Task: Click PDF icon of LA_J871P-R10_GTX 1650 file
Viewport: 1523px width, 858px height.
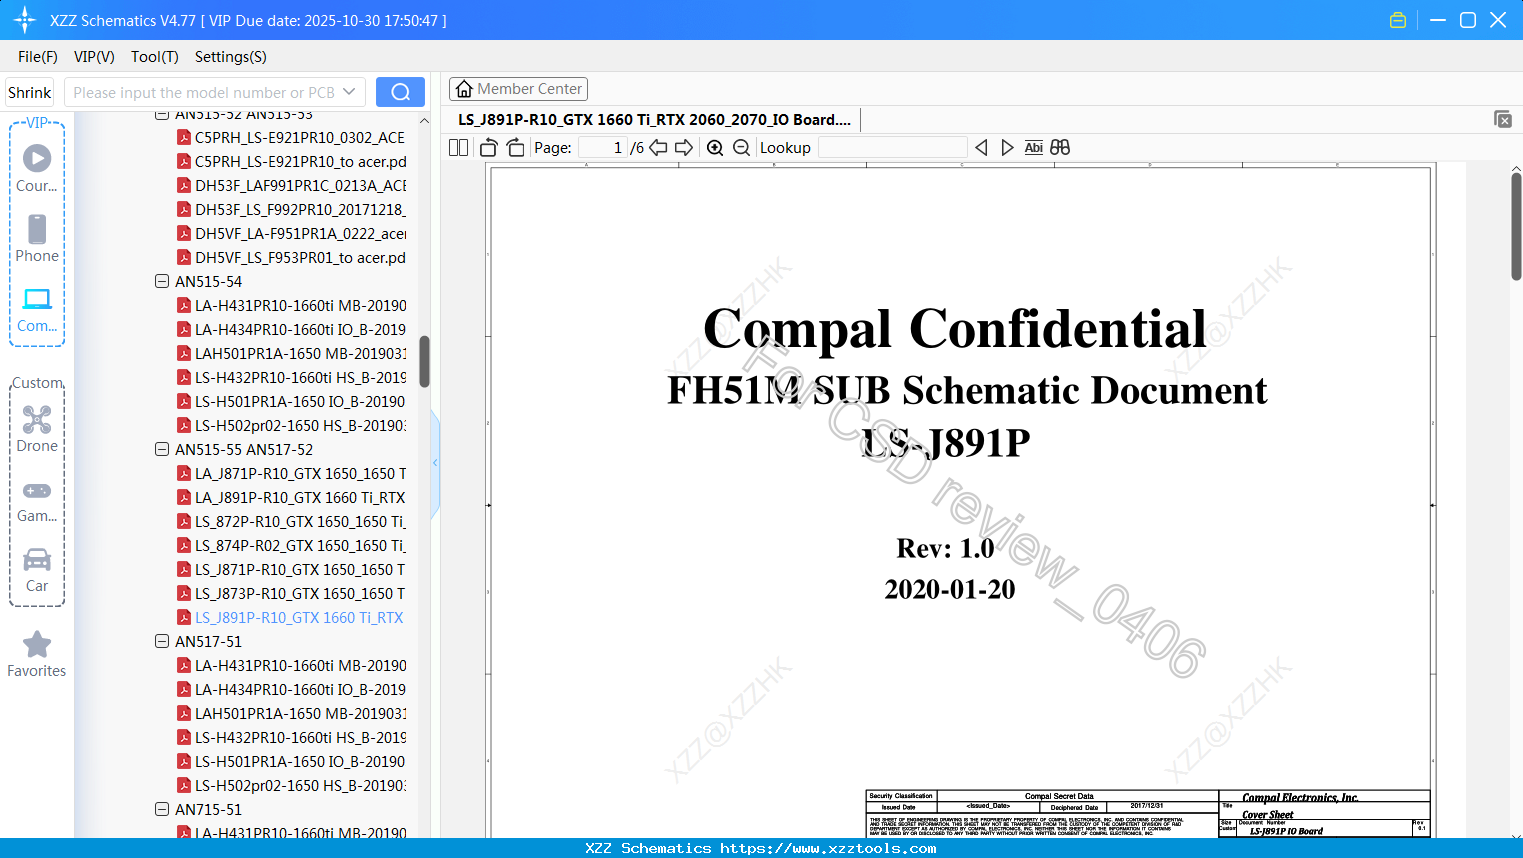Action: (x=184, y=473)
